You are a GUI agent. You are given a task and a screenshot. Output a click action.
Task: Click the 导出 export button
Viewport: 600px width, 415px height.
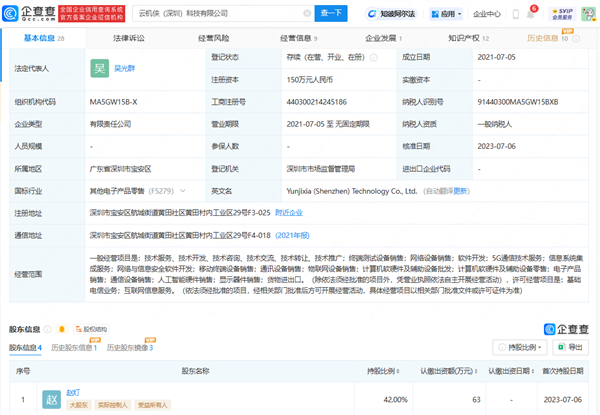(570, 347)
